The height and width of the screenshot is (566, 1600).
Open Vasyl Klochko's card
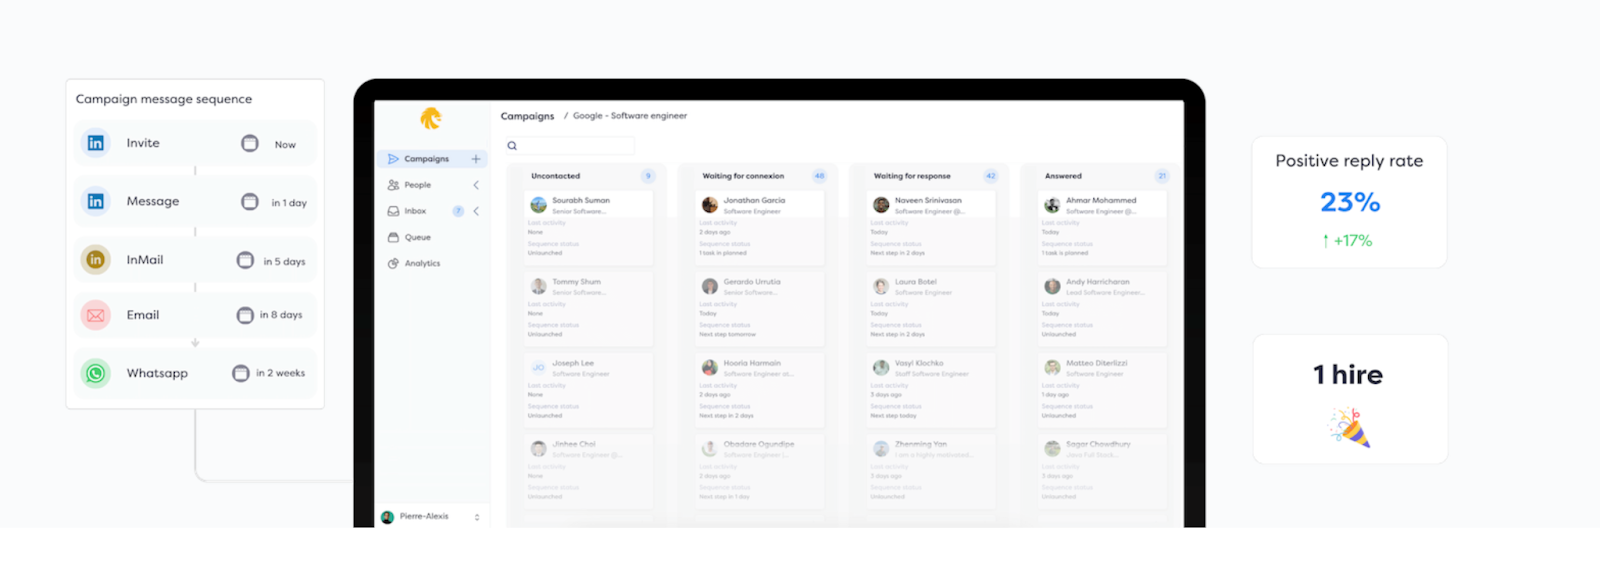[x=931, y=390]
